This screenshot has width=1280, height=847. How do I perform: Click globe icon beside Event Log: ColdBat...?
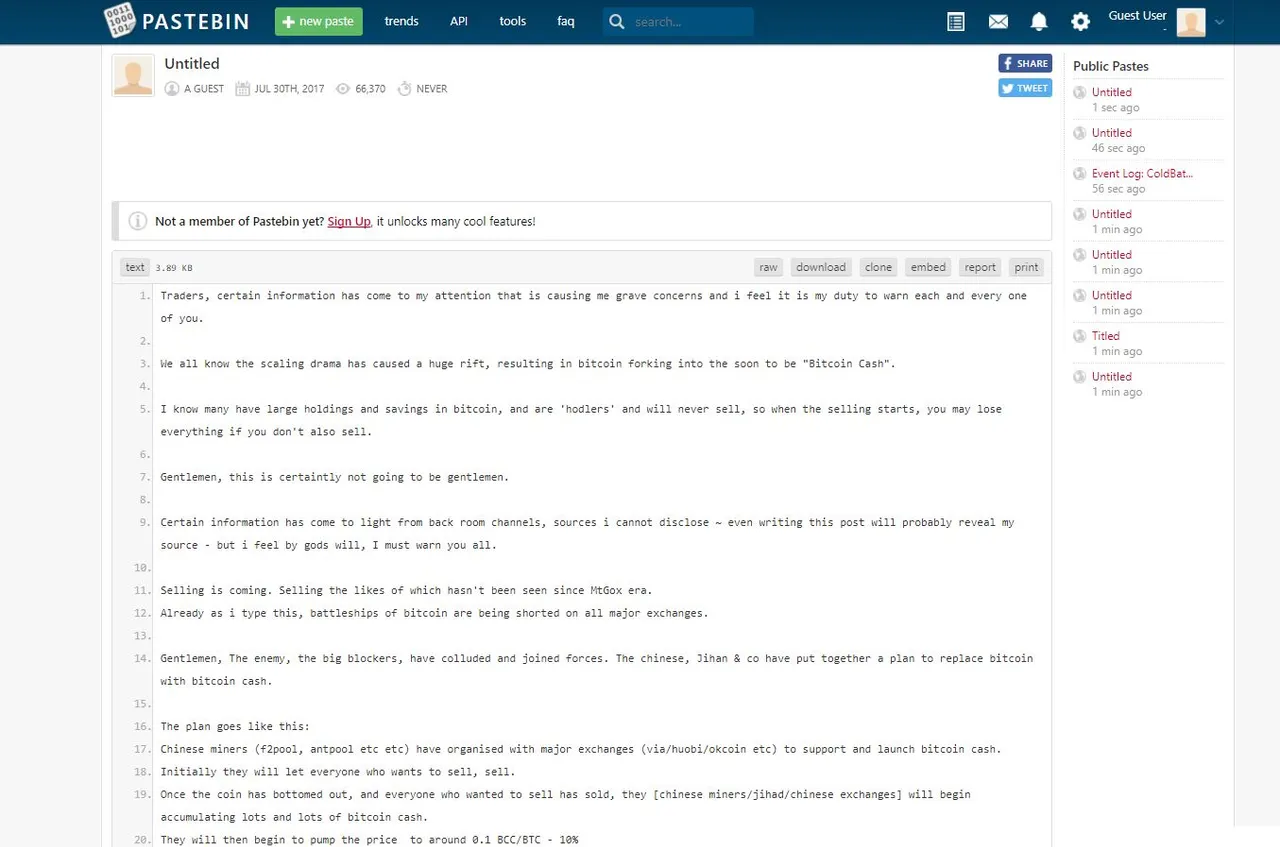pyautogui.click(x=1080, y=174)
